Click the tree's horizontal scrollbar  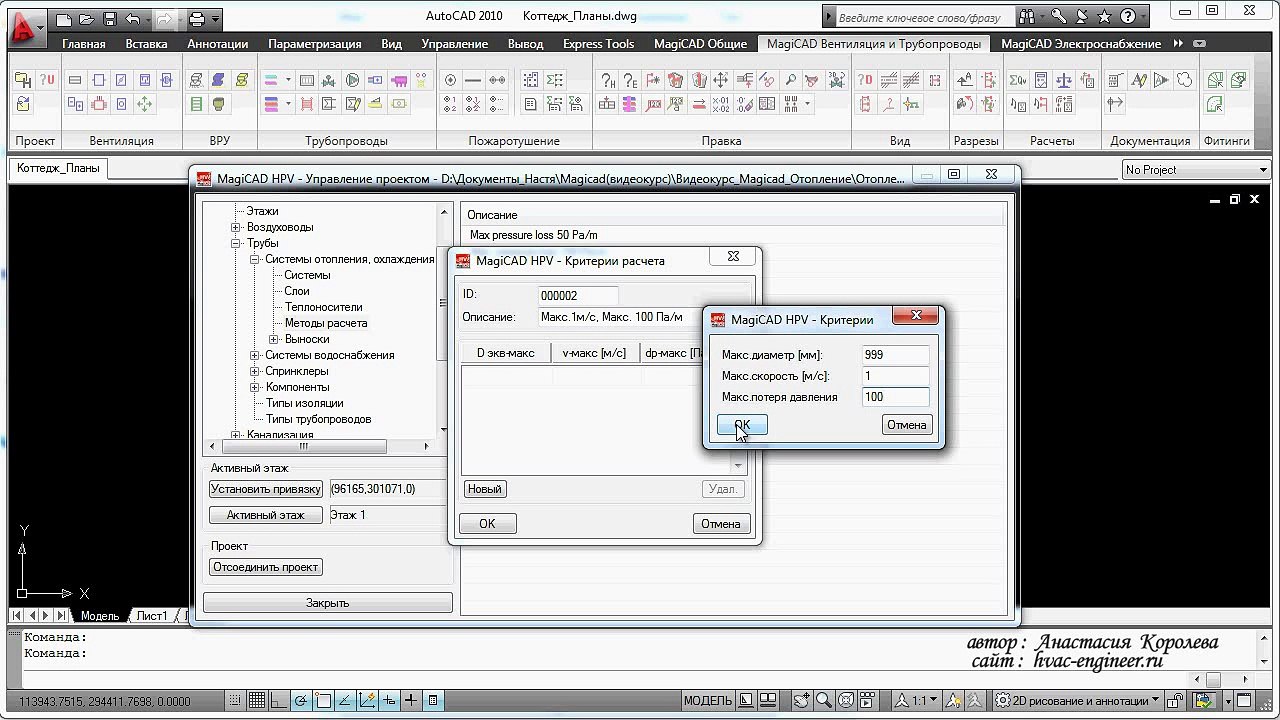coord(320,446)
